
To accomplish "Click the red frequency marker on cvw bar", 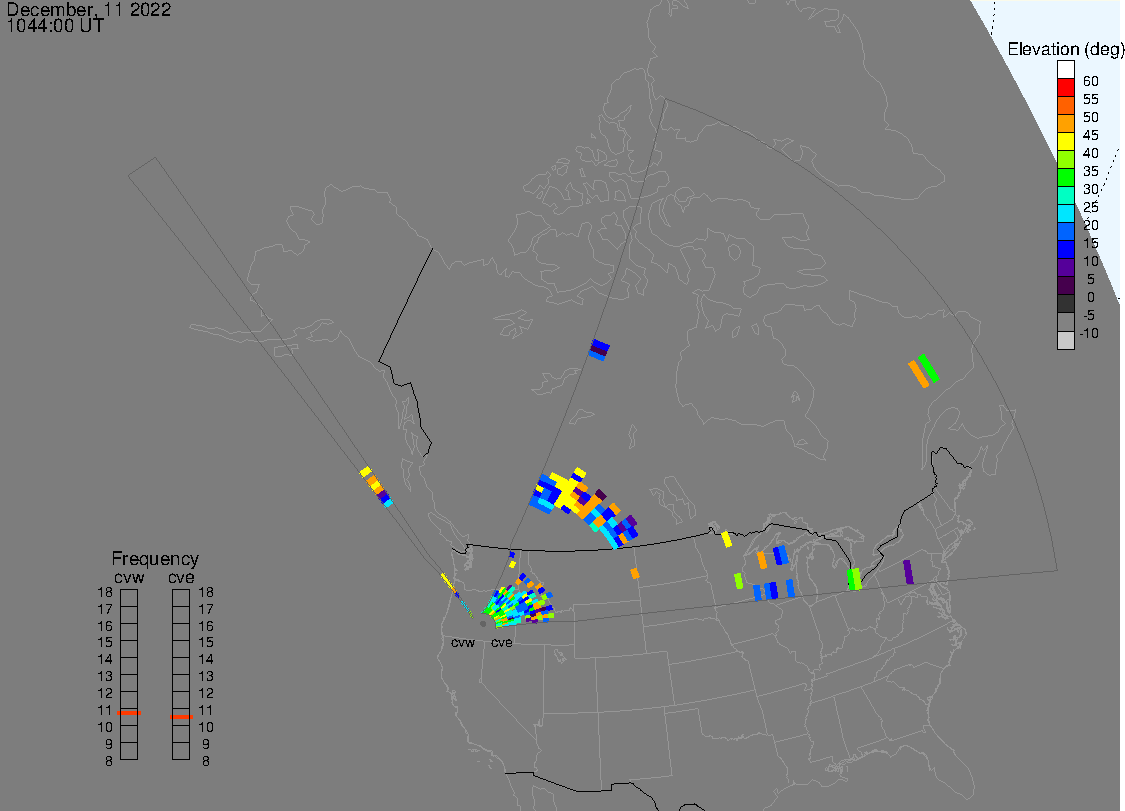I will [129, 713].
